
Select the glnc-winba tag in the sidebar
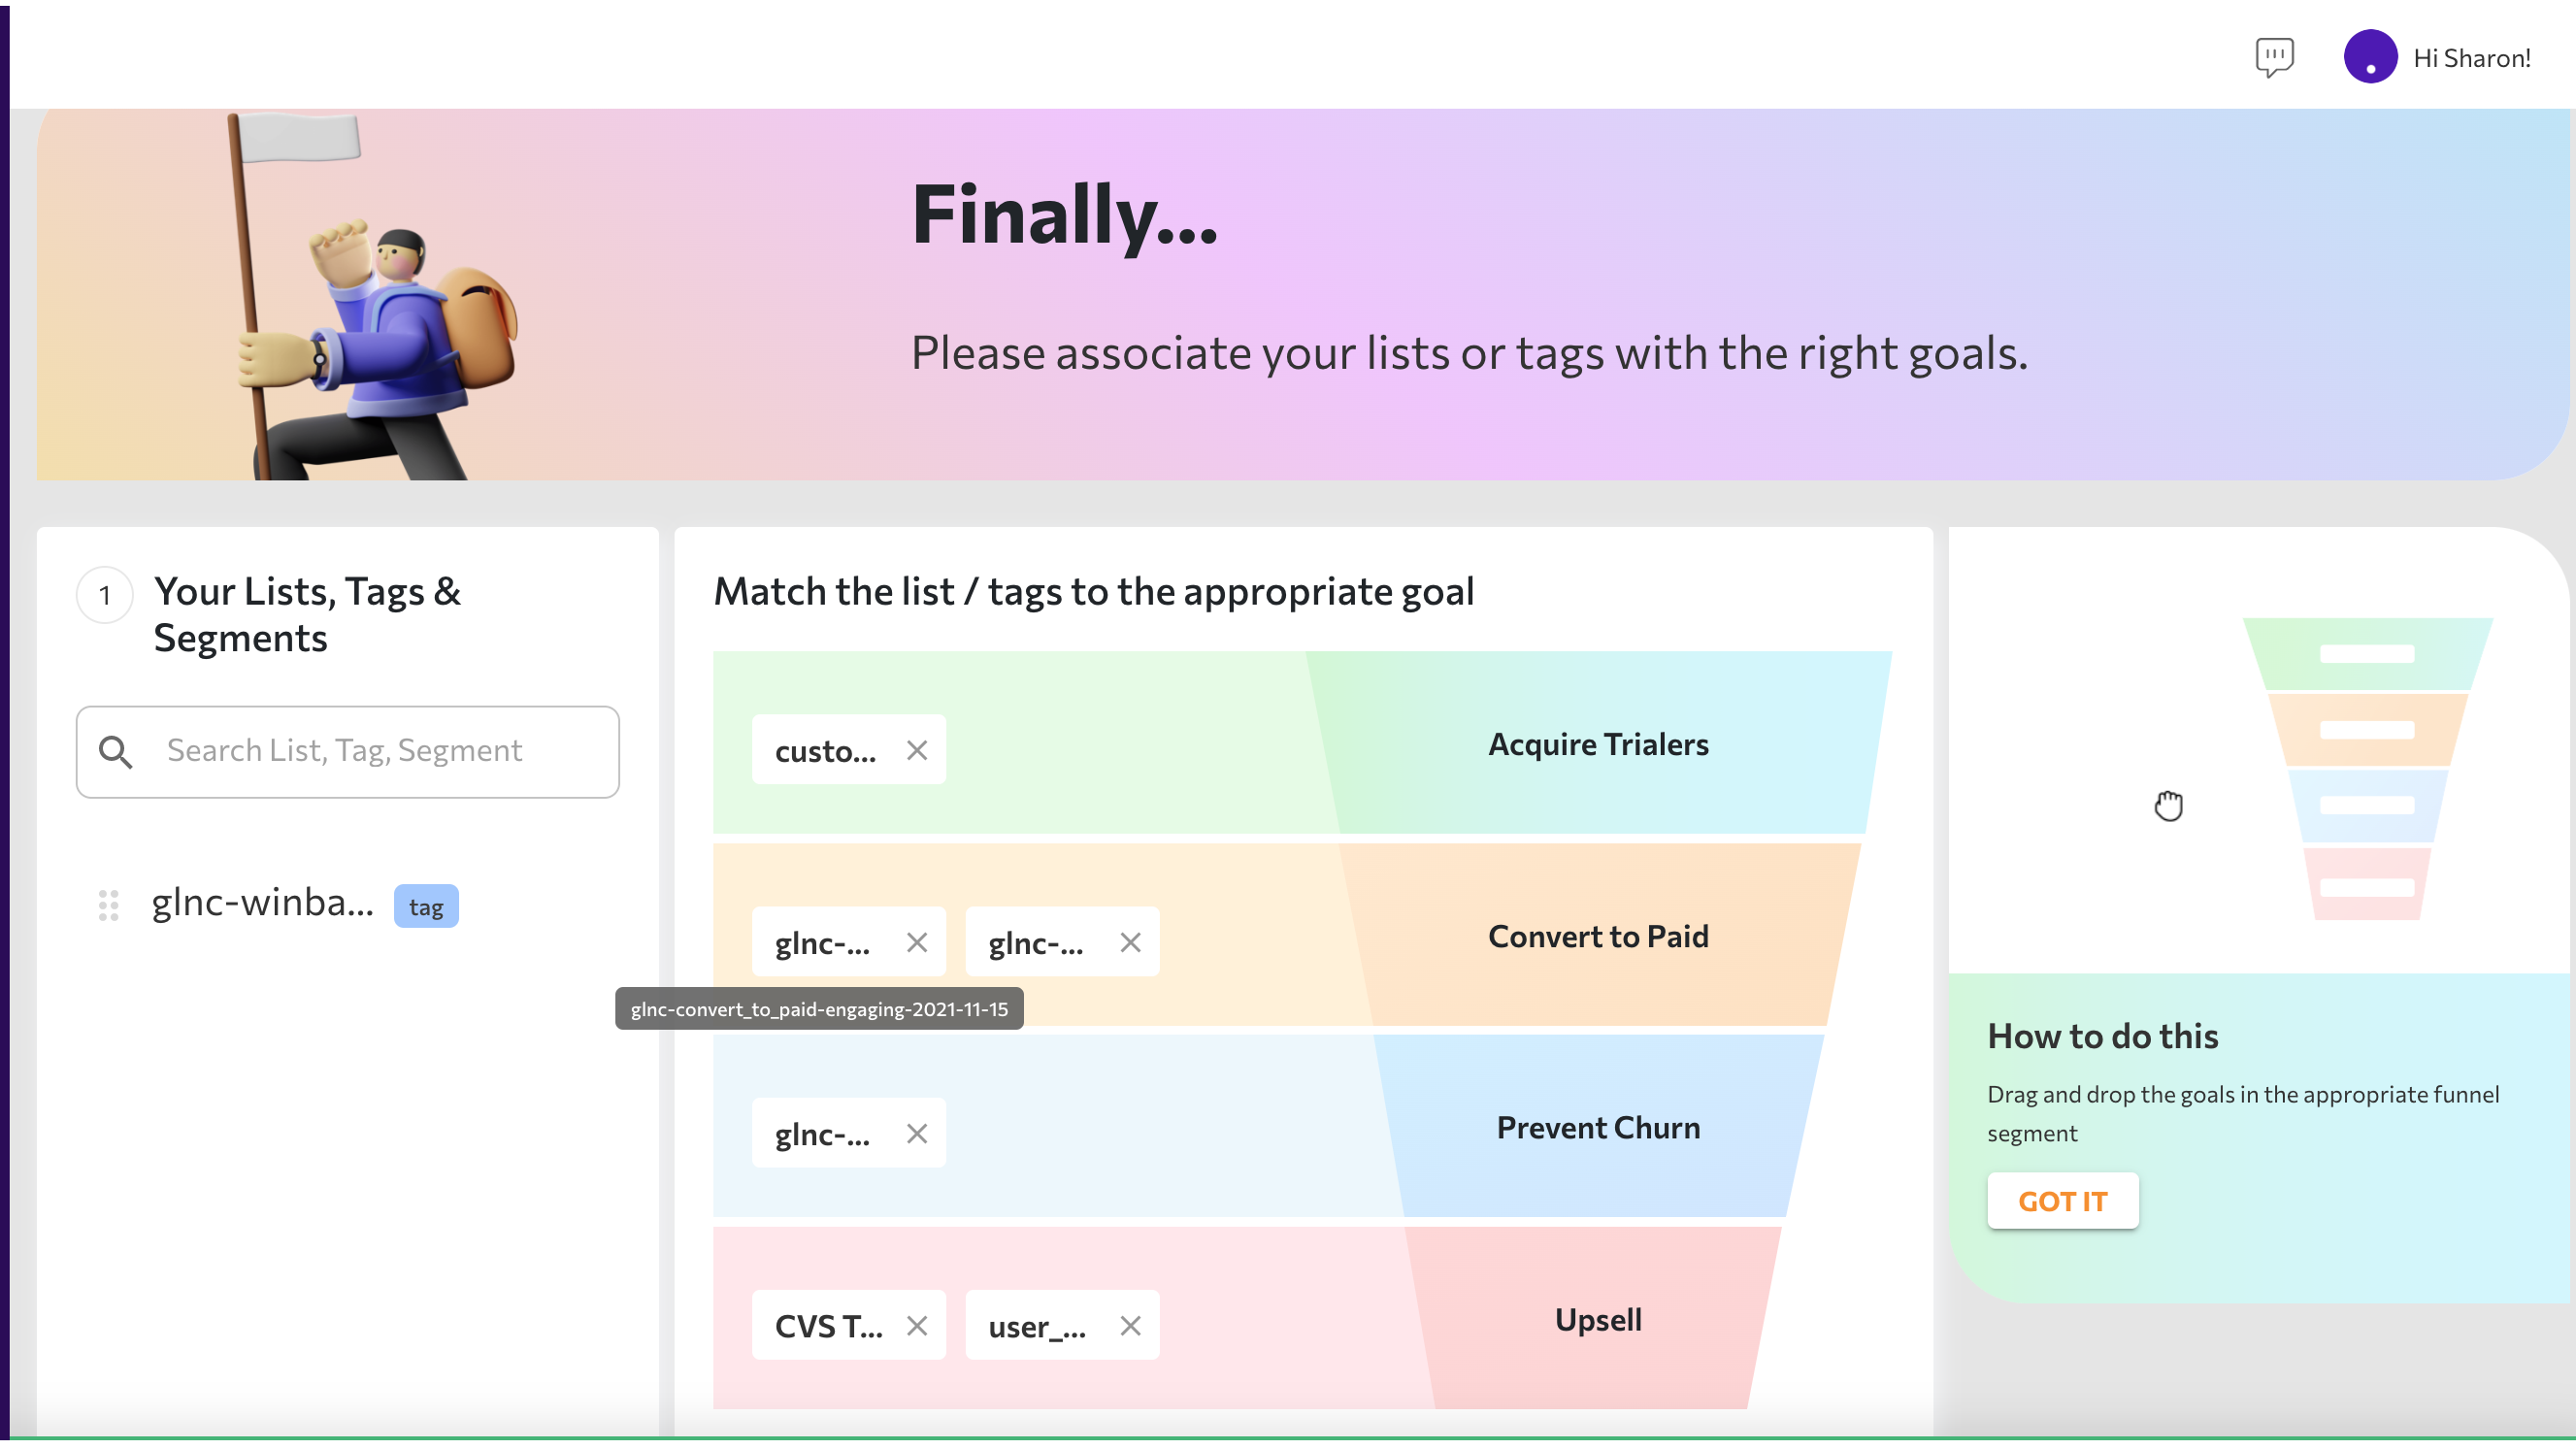264,902
